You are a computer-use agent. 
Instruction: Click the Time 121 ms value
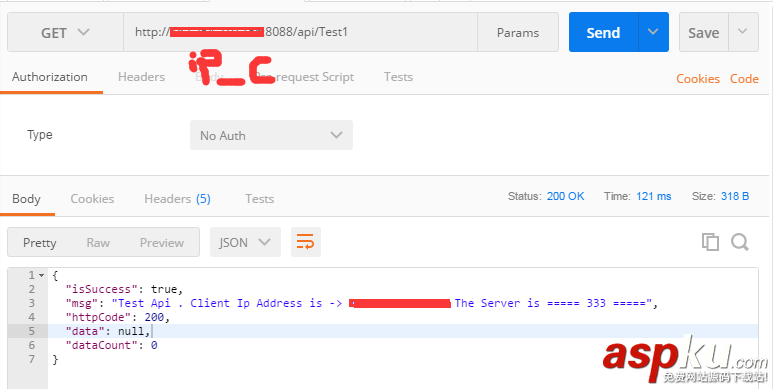coord(654,196)
